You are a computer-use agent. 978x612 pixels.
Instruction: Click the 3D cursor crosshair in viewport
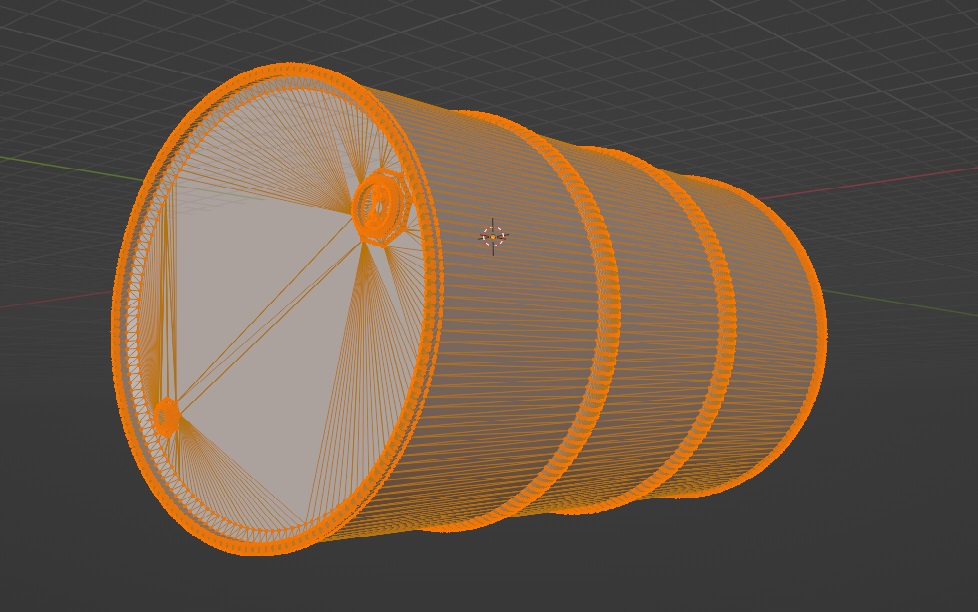tap(493, 236)
